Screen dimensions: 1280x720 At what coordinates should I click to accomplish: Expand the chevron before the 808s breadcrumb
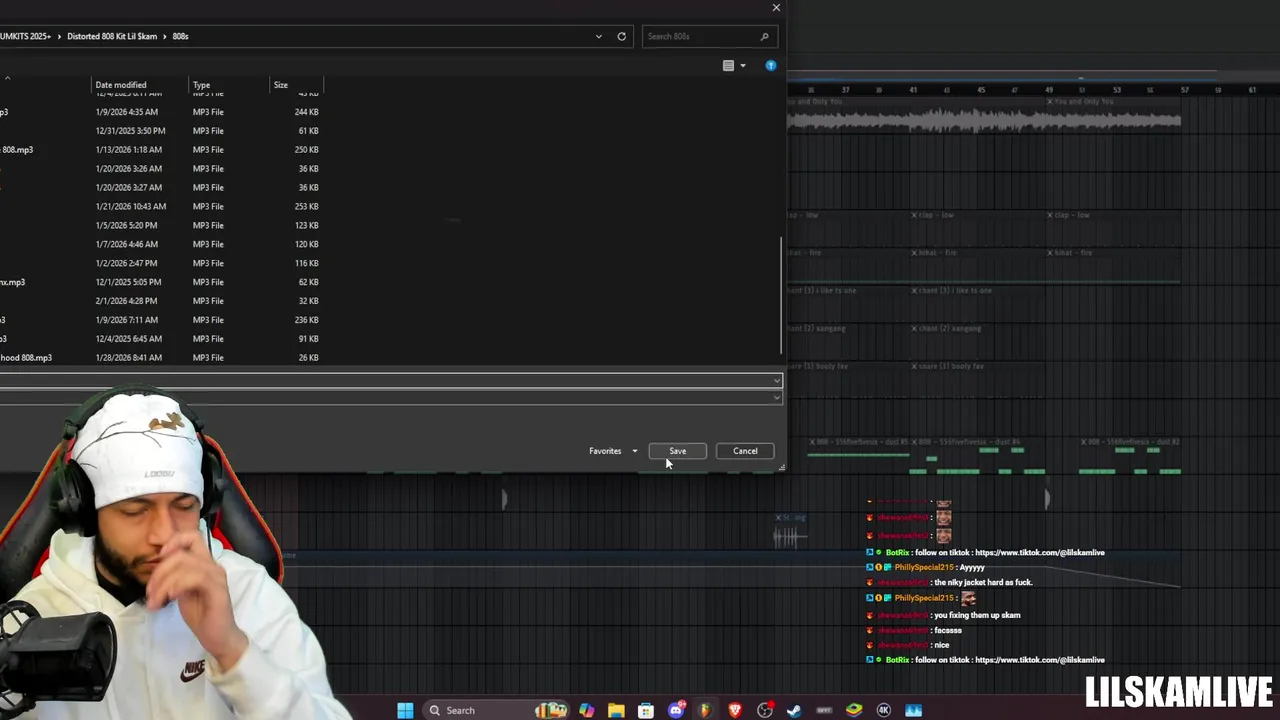(x=165, y=36)
